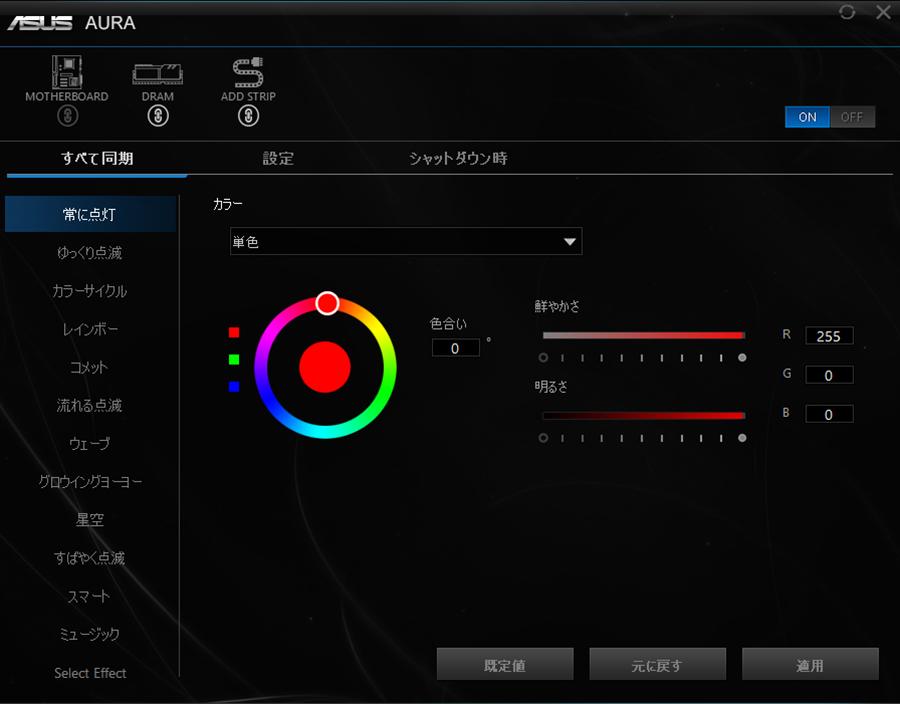Select ウェーブ effect

pyautogui.click(x=90, y=444)
